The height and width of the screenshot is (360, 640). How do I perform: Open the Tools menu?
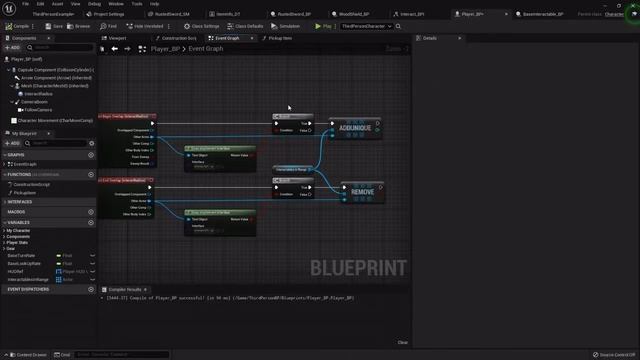click(137, 4)
